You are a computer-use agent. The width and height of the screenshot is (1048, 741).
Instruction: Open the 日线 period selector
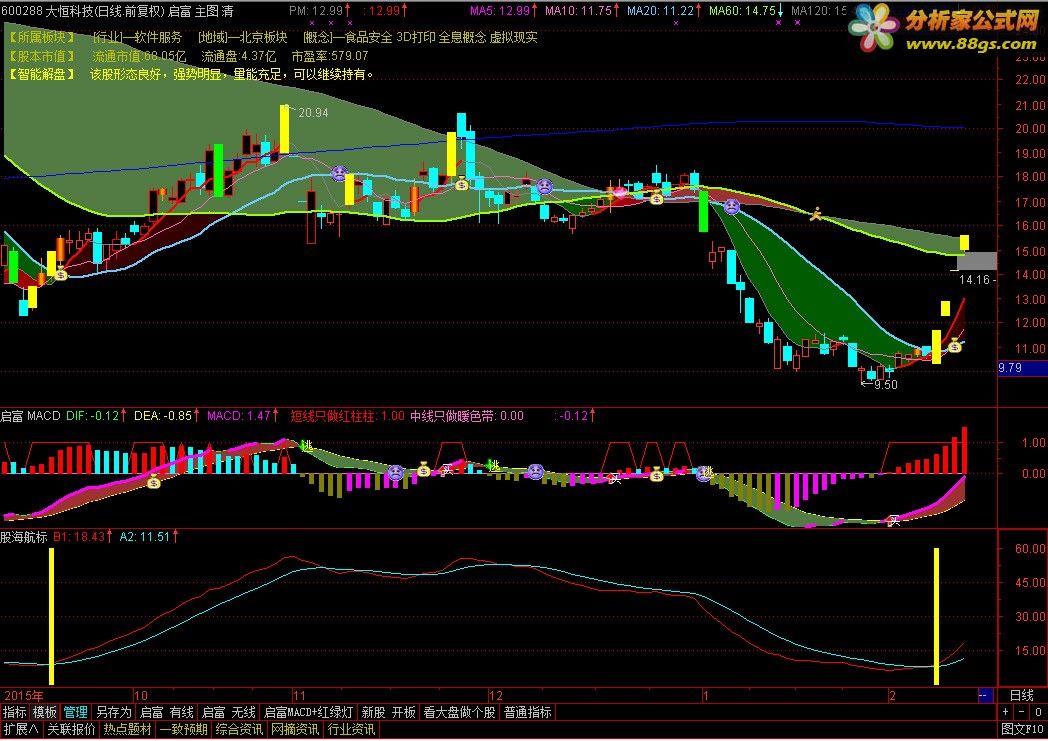[1022, 695]
